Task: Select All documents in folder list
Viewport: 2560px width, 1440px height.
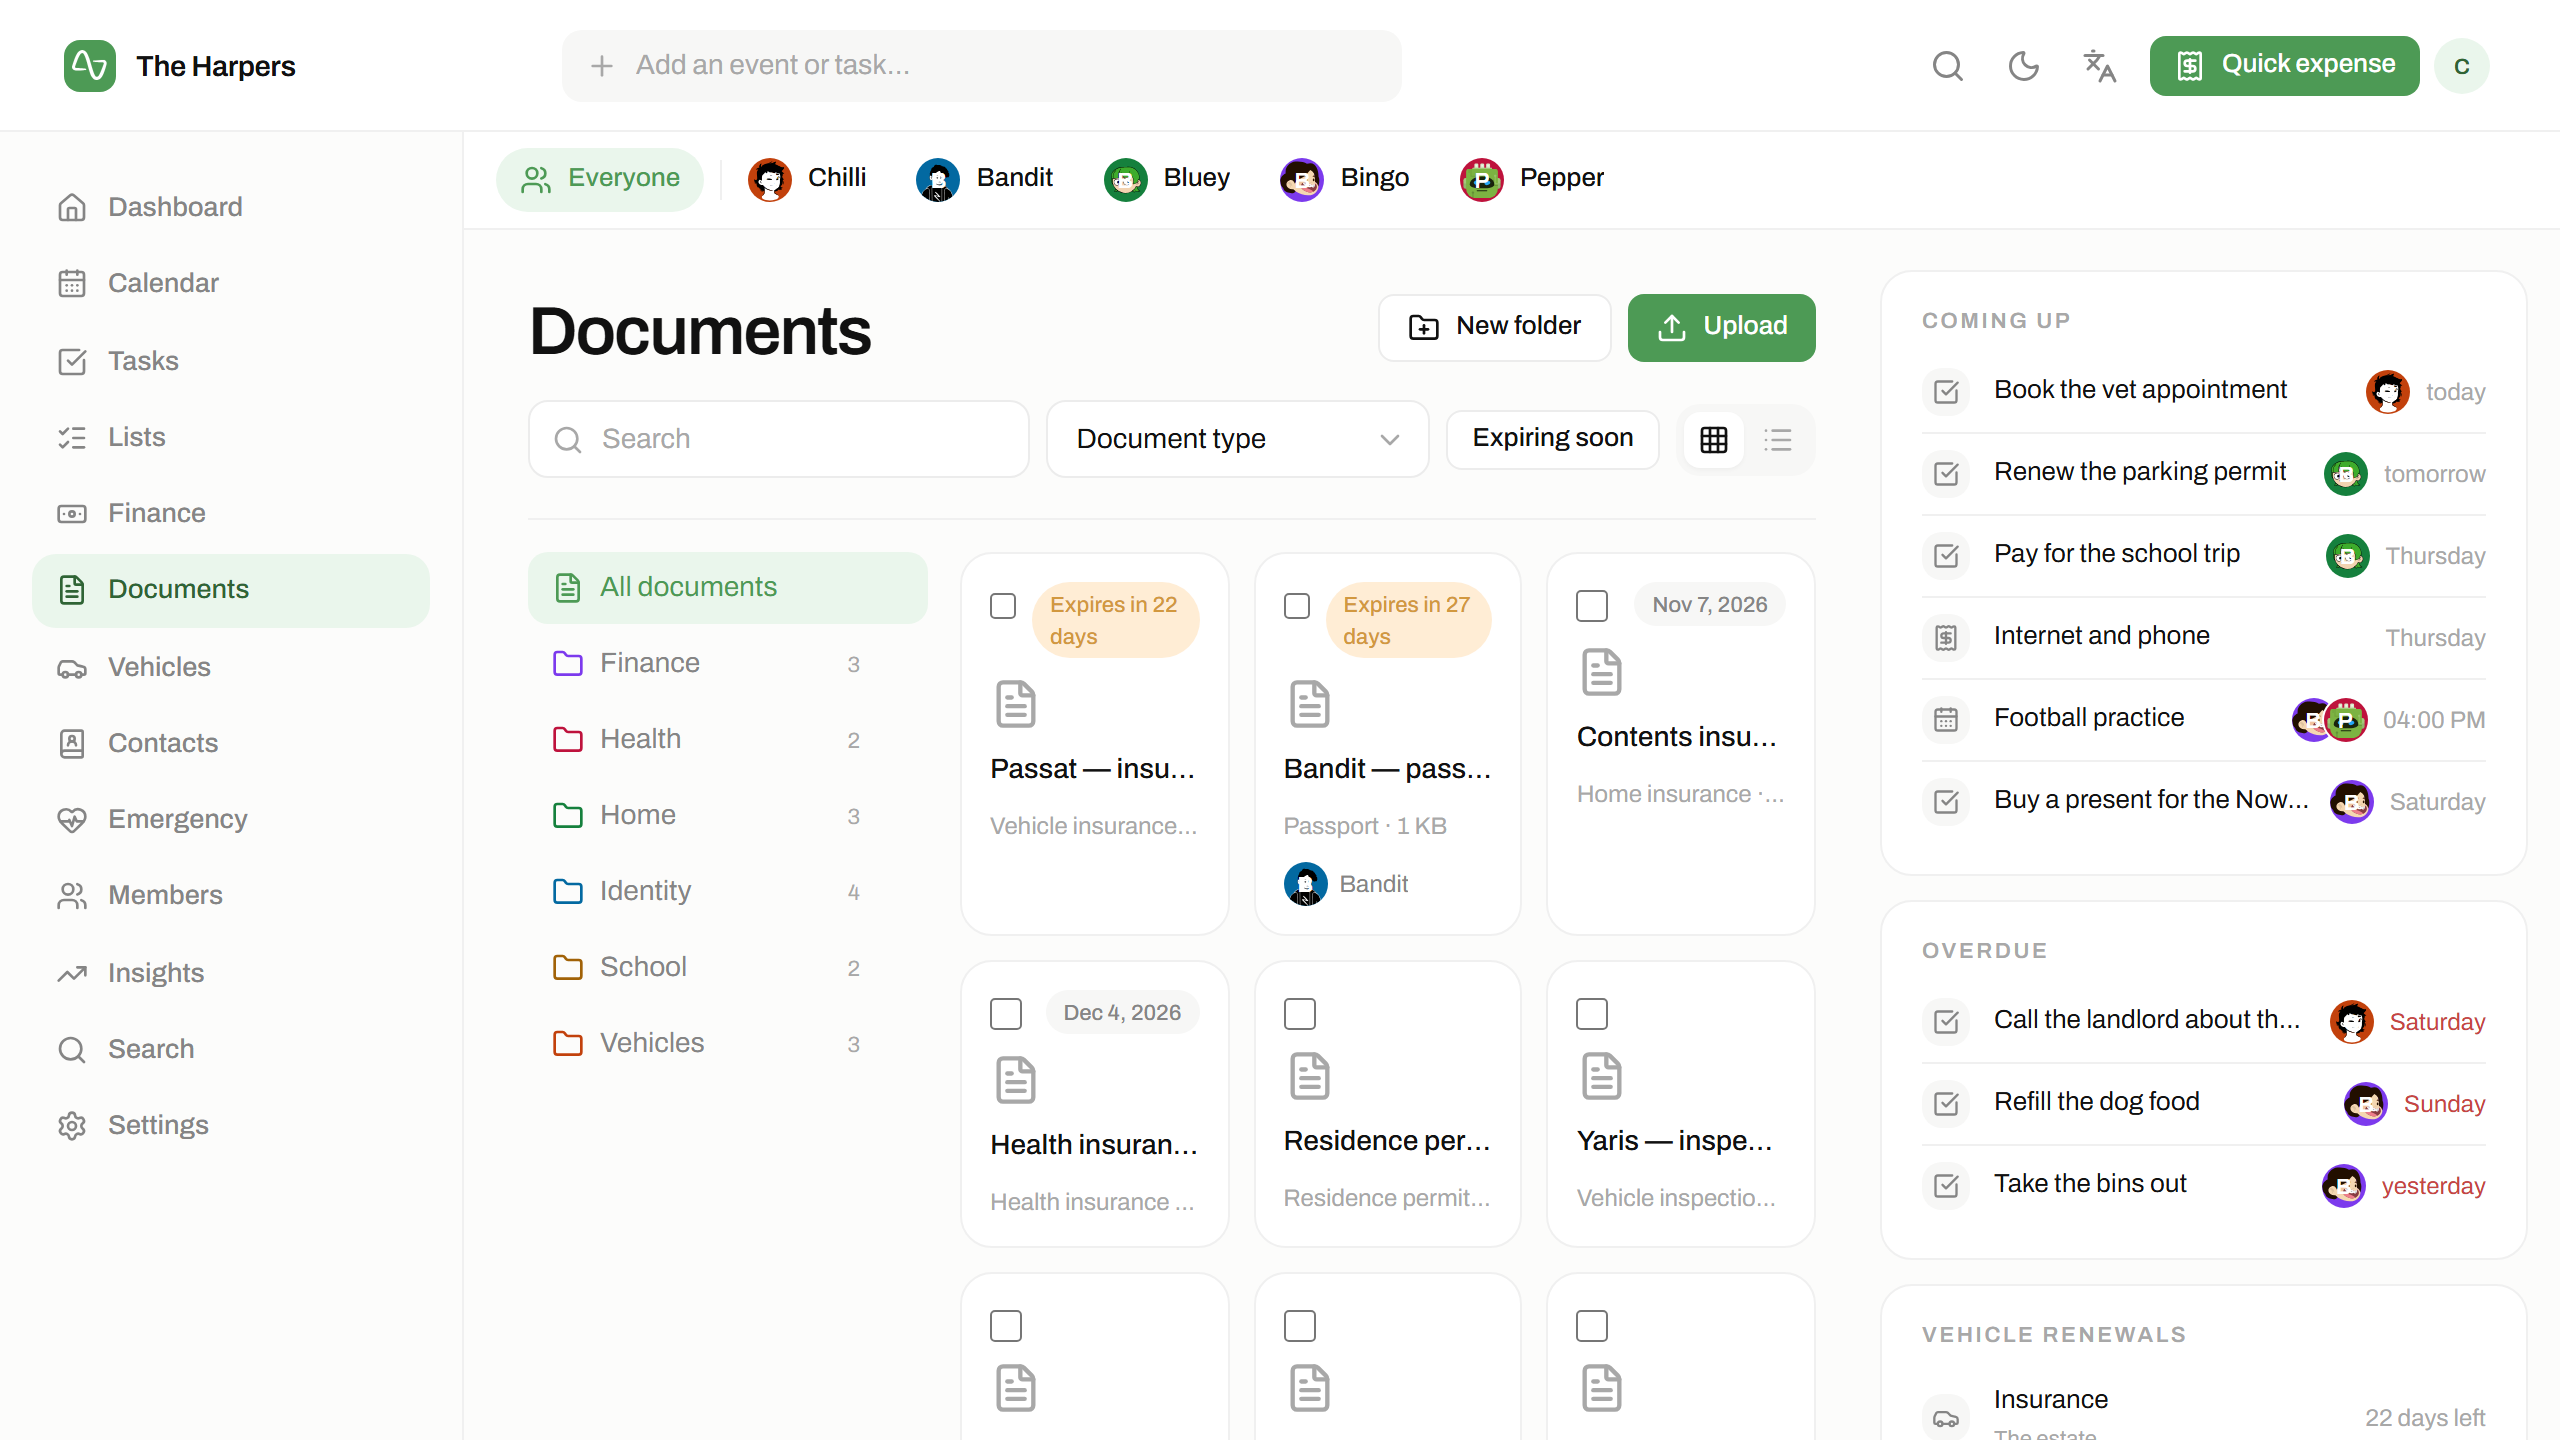Action: (728, 587)
